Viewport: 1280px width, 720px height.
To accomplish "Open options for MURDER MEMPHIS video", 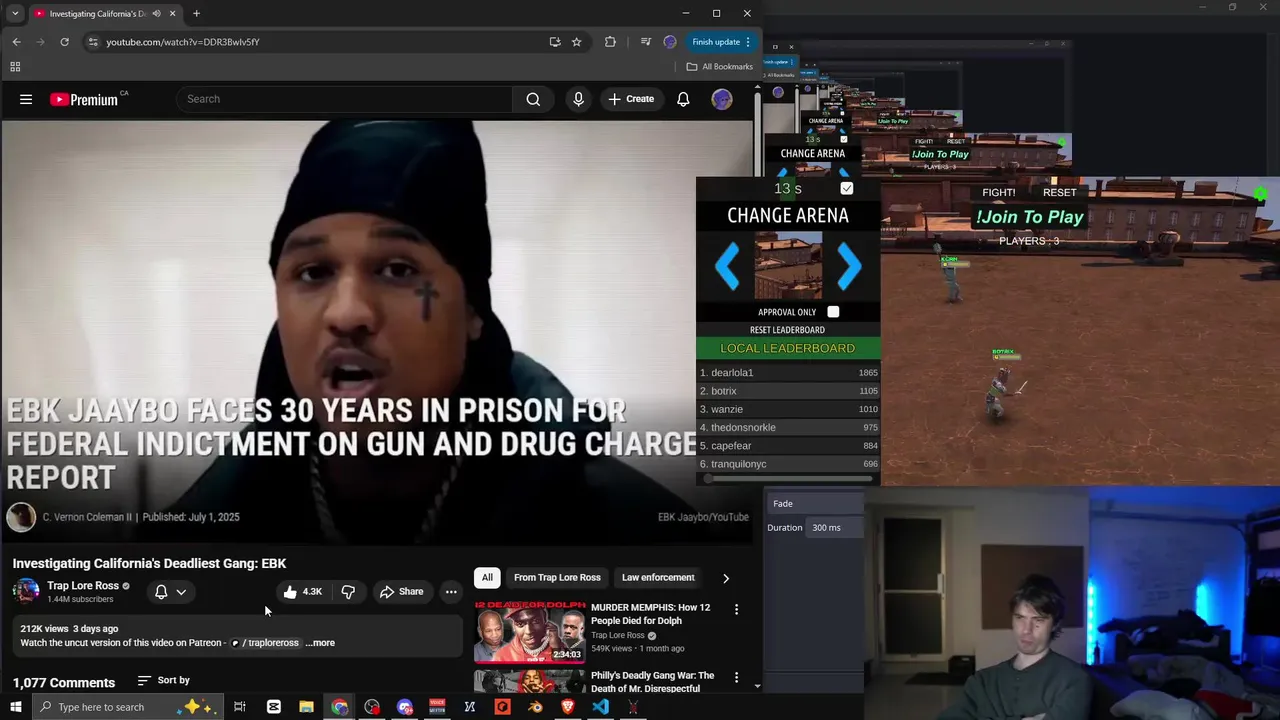I will coord(736,609).
